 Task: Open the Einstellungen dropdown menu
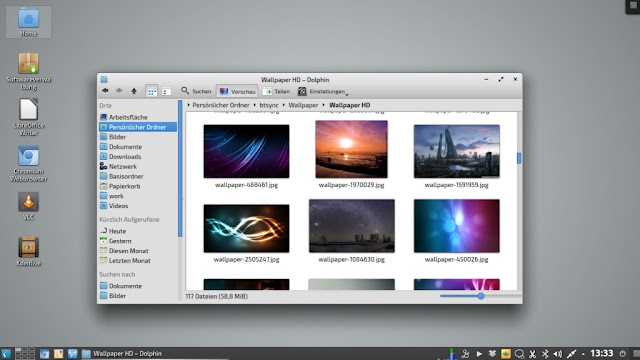[323, 91]
